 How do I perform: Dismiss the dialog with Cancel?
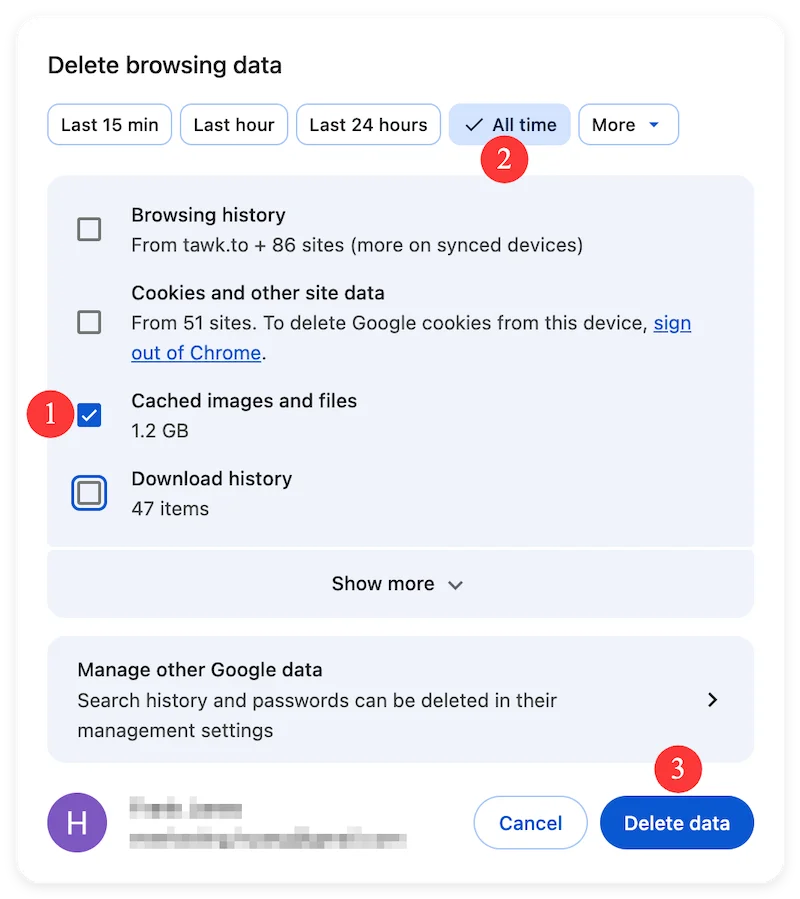pos(530,822)
